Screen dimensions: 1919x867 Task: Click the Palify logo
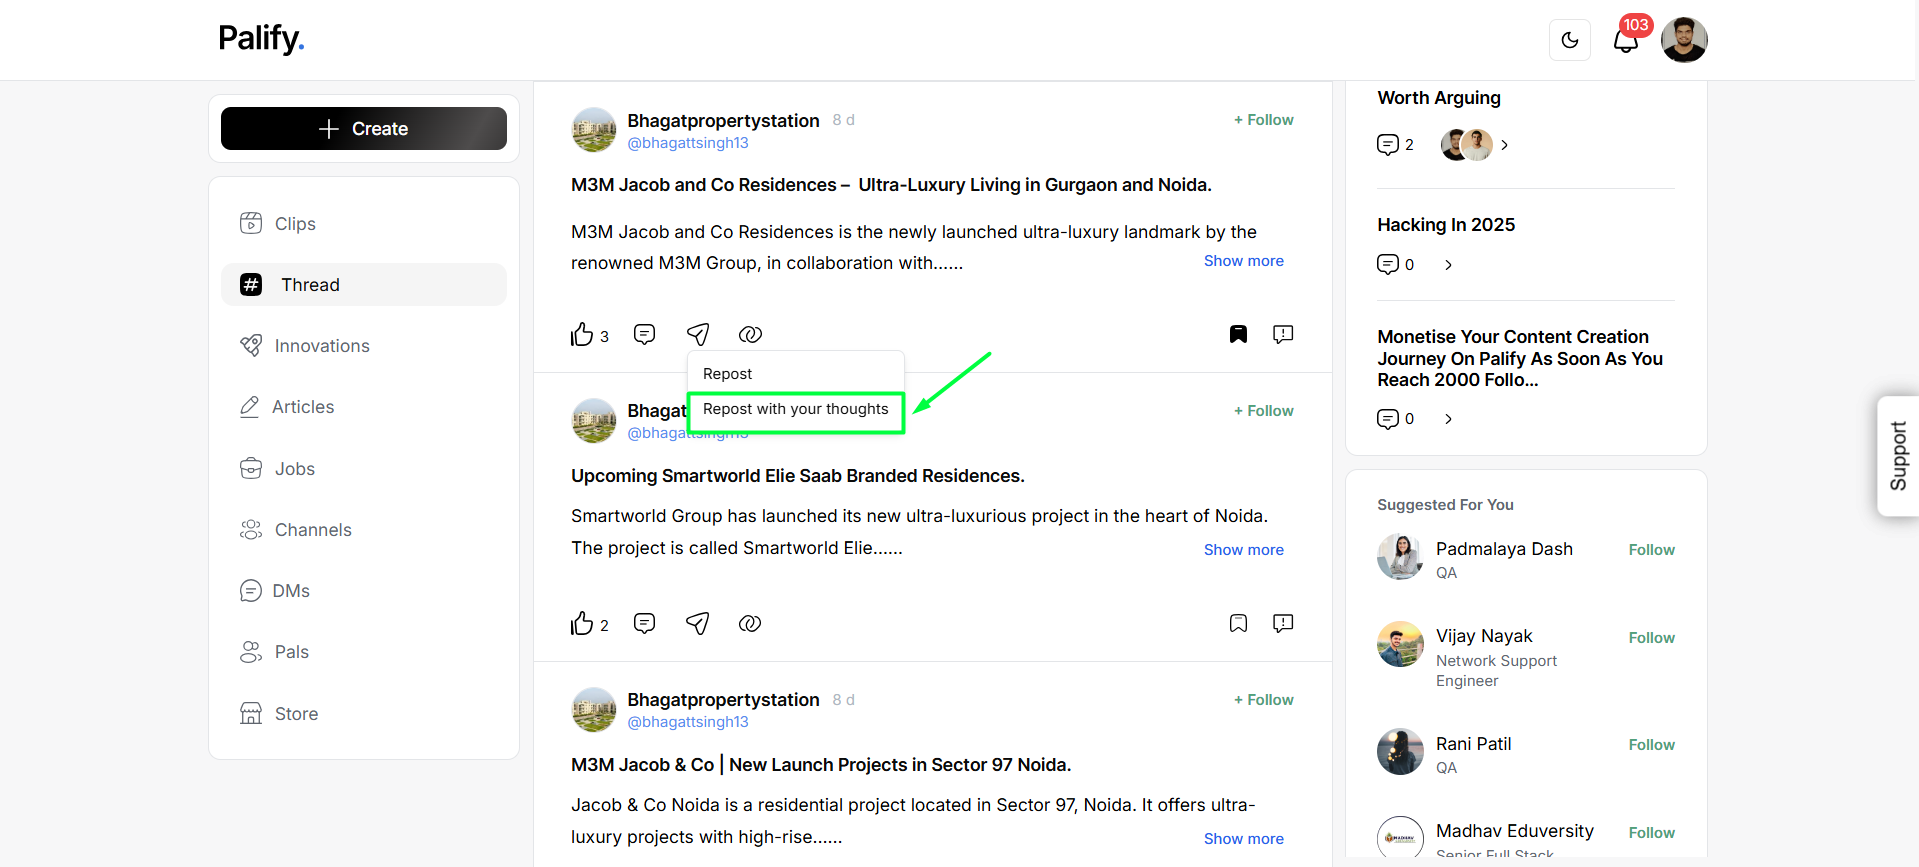click(x=261, y=38)
